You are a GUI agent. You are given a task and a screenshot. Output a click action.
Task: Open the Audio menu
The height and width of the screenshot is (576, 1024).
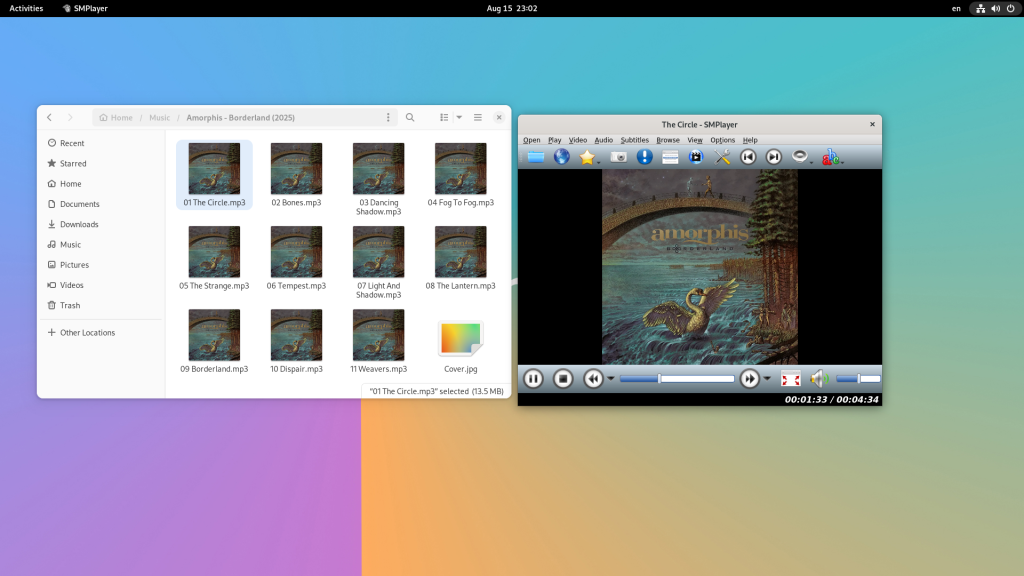[x=603, y=140]
